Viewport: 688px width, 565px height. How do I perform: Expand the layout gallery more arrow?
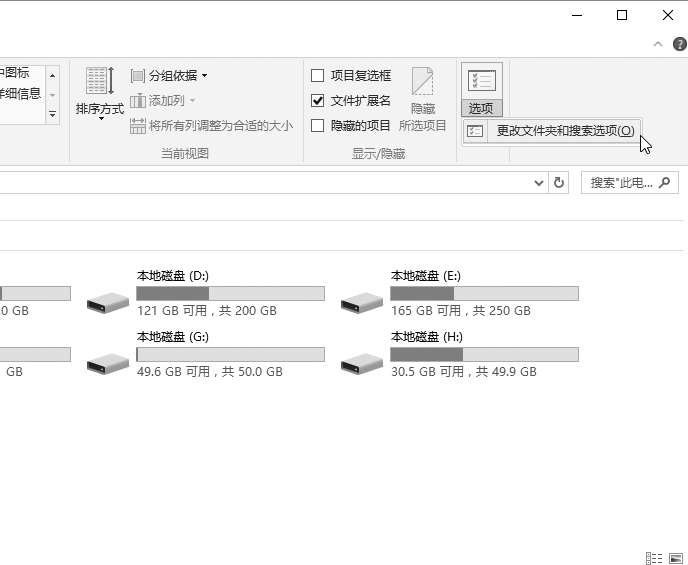[53, 114]
